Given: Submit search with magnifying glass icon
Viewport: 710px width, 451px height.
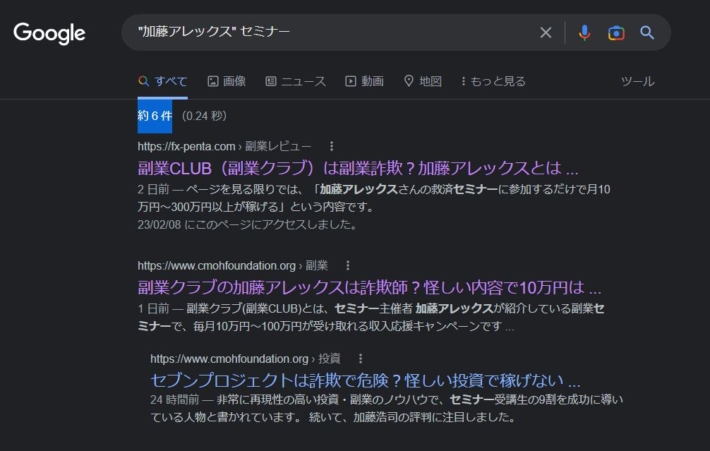Looking at the screenshot, I should (647, 33).
